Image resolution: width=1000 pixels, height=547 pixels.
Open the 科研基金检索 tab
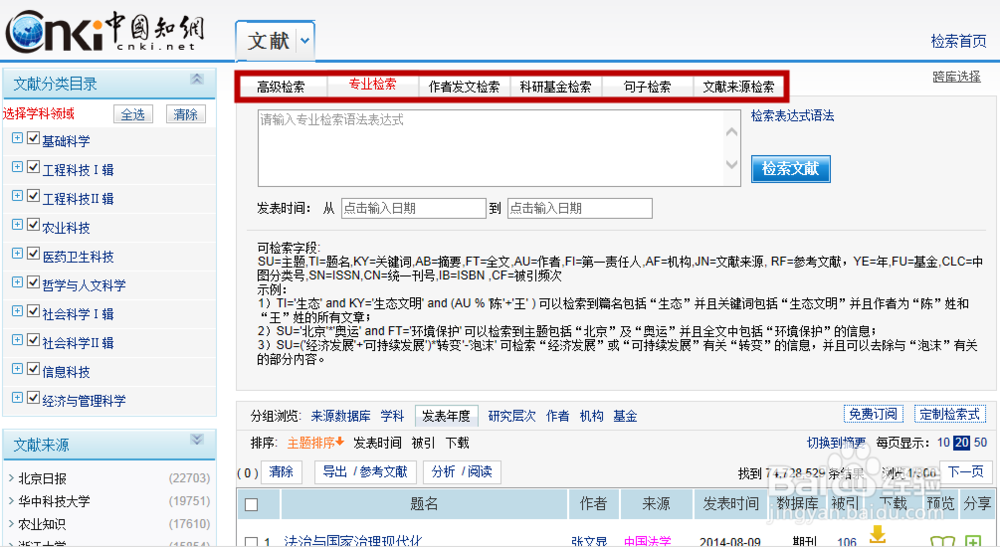555,87
